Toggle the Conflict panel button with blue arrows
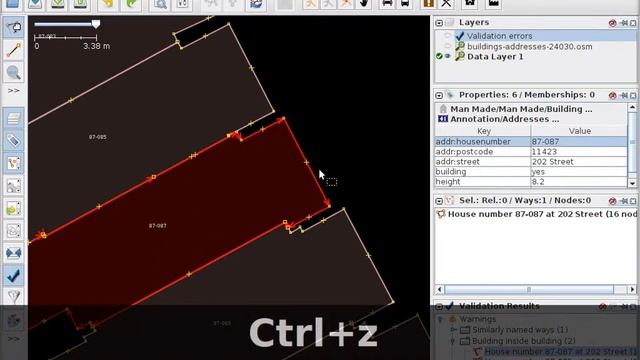Viewport: 640px width, 360px height. click(13, 253)
